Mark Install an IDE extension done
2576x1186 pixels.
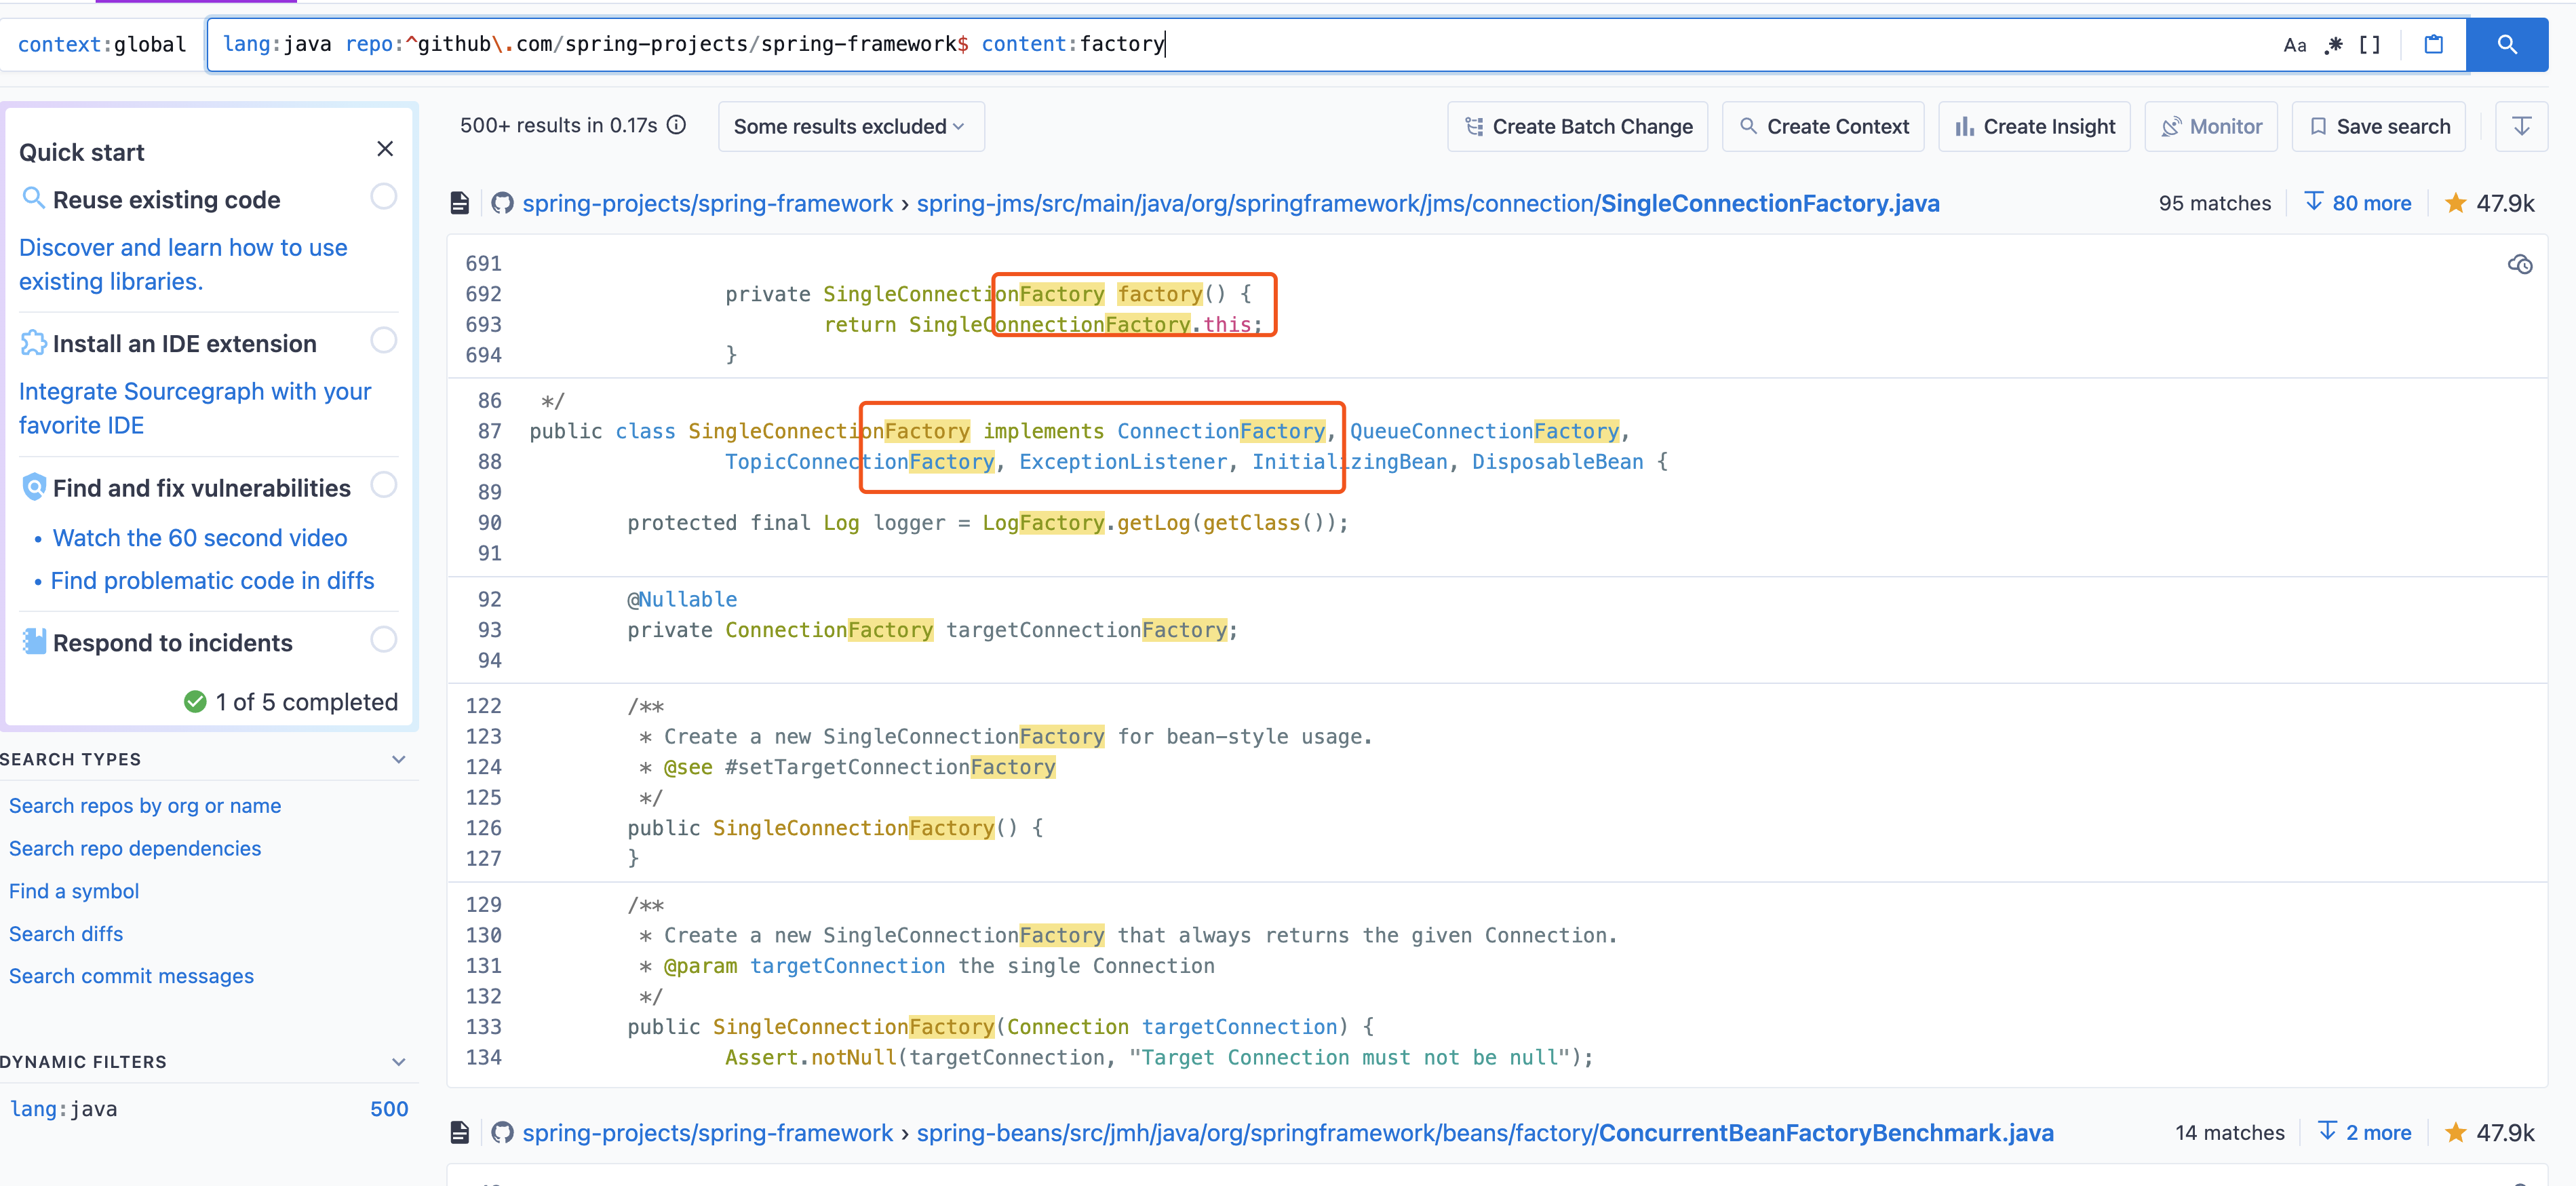pyautogui.click(x=384, y=340)
